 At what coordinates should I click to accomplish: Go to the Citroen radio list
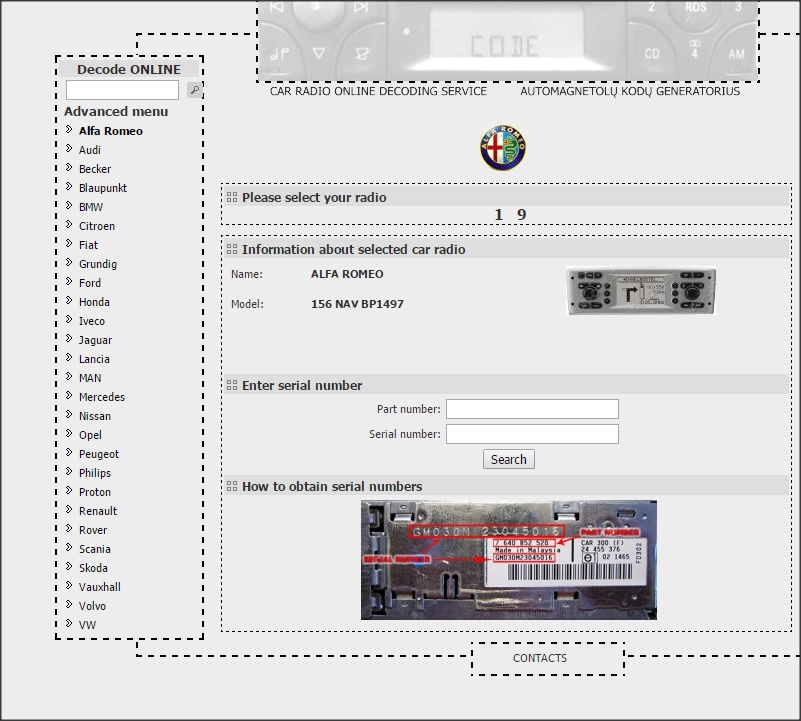(97, 226)
